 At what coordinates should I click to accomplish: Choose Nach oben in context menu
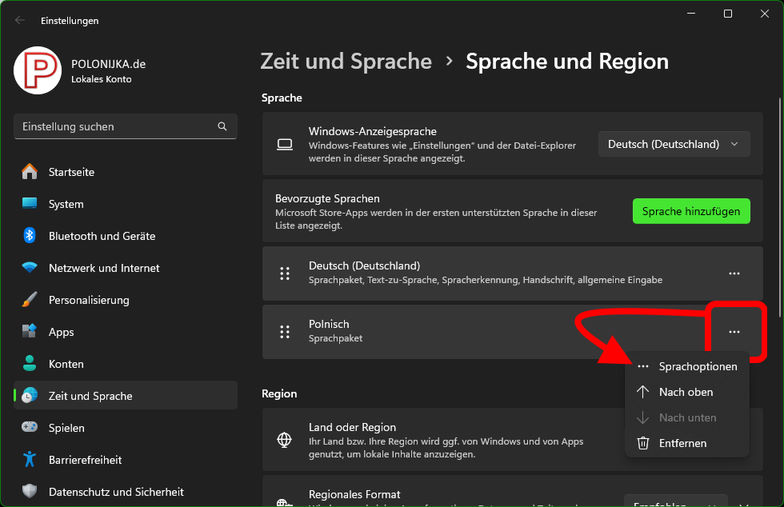[x=685, y=392]
